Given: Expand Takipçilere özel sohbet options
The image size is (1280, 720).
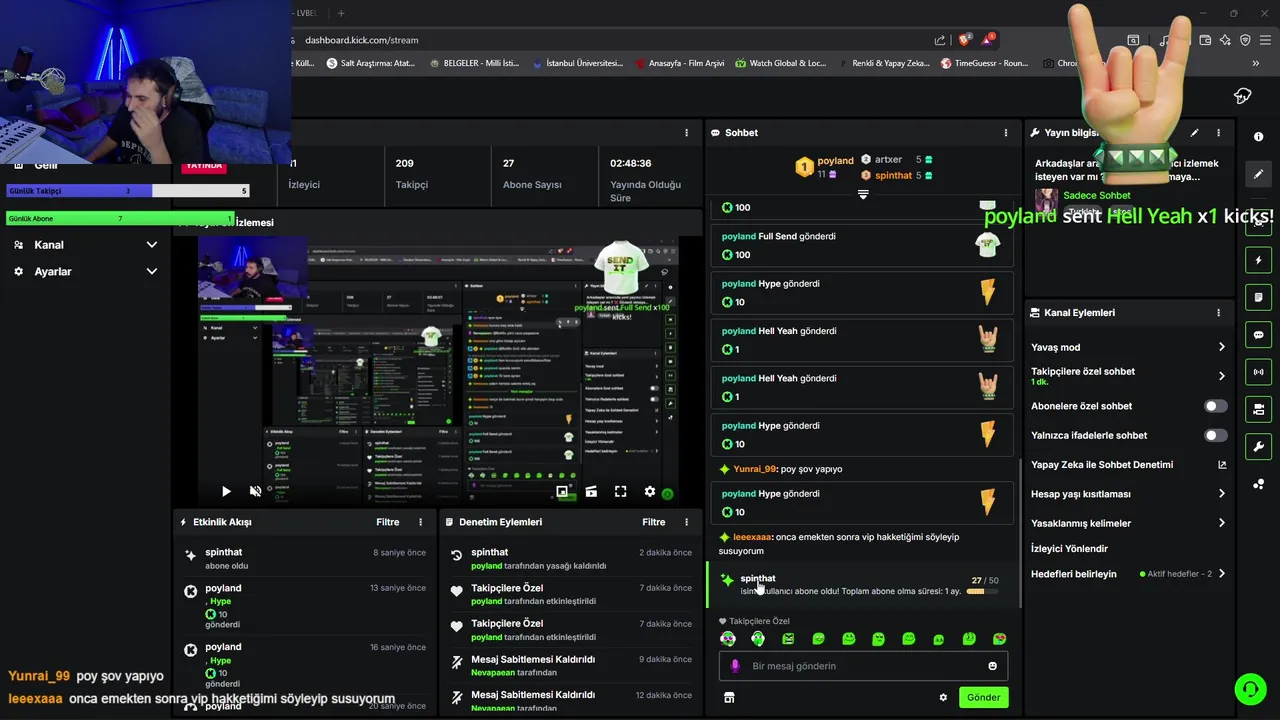Looking at the screenshot, I should tap(1221, 376).
